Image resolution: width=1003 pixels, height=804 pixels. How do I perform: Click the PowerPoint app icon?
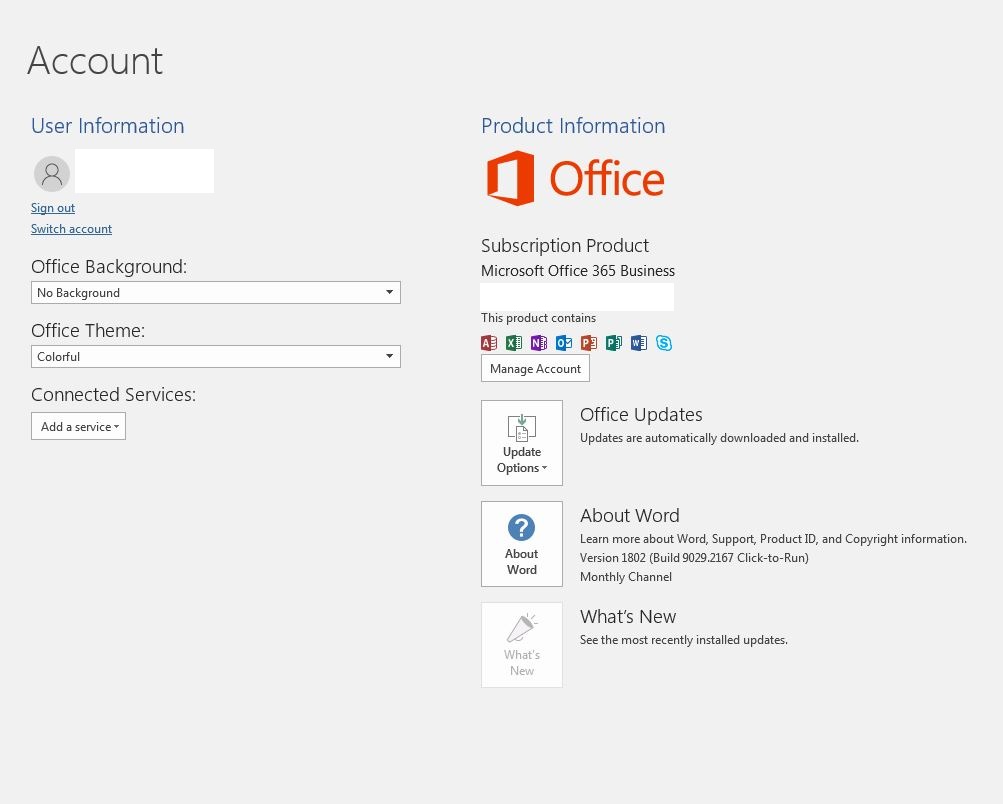[x=588, y=343]
